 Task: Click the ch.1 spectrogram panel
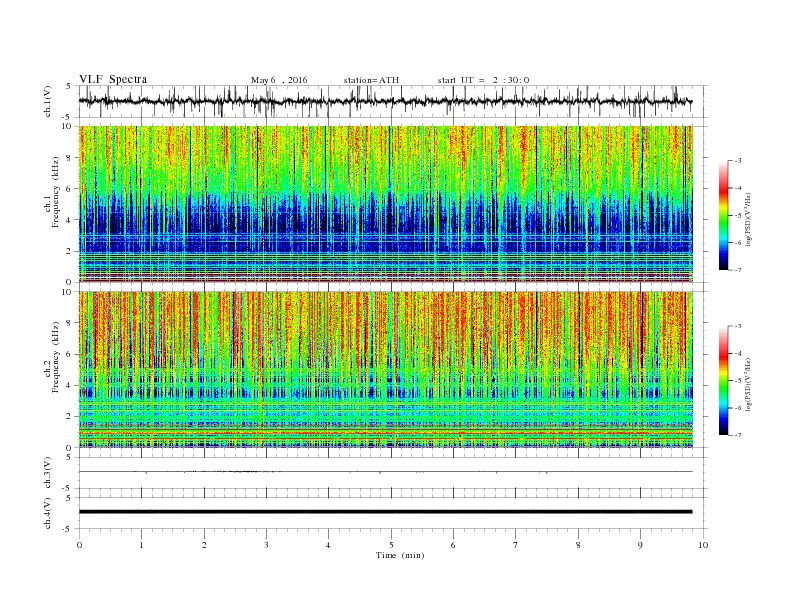pyautogui.click(x=386, y=204)
